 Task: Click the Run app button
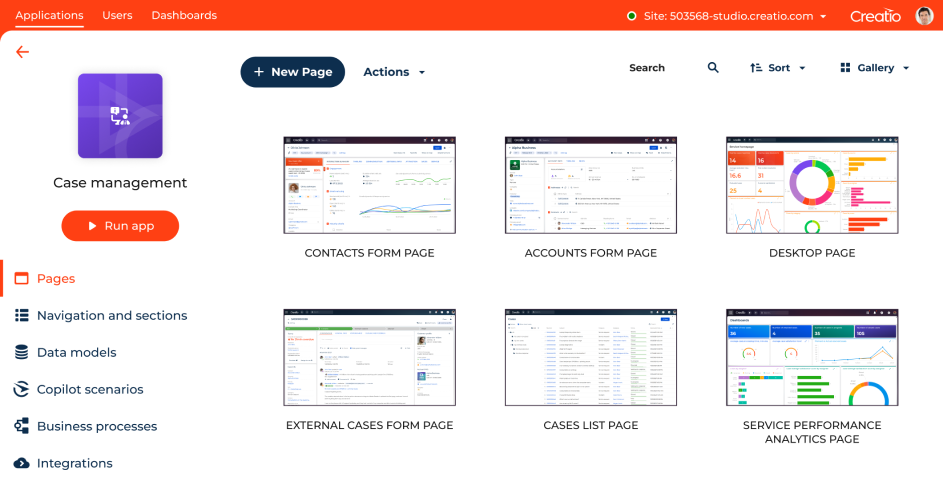point(120,226)
